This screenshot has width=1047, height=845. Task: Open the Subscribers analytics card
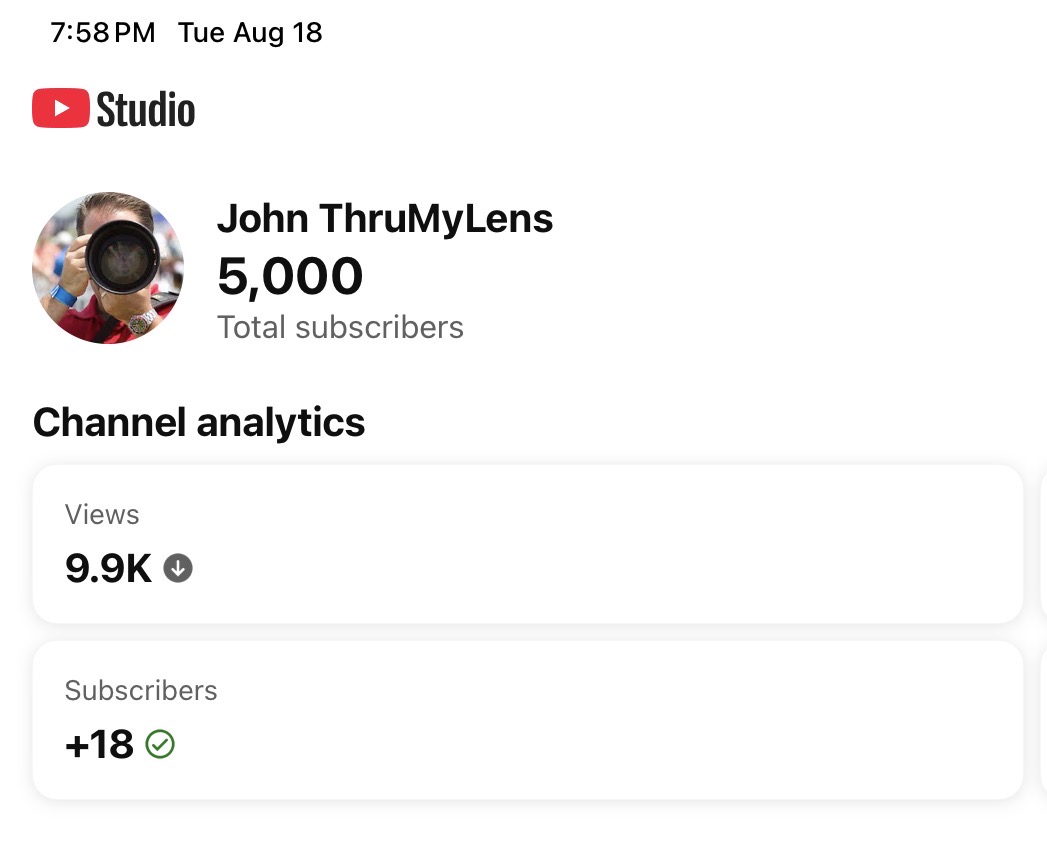(x=528, y=720)
